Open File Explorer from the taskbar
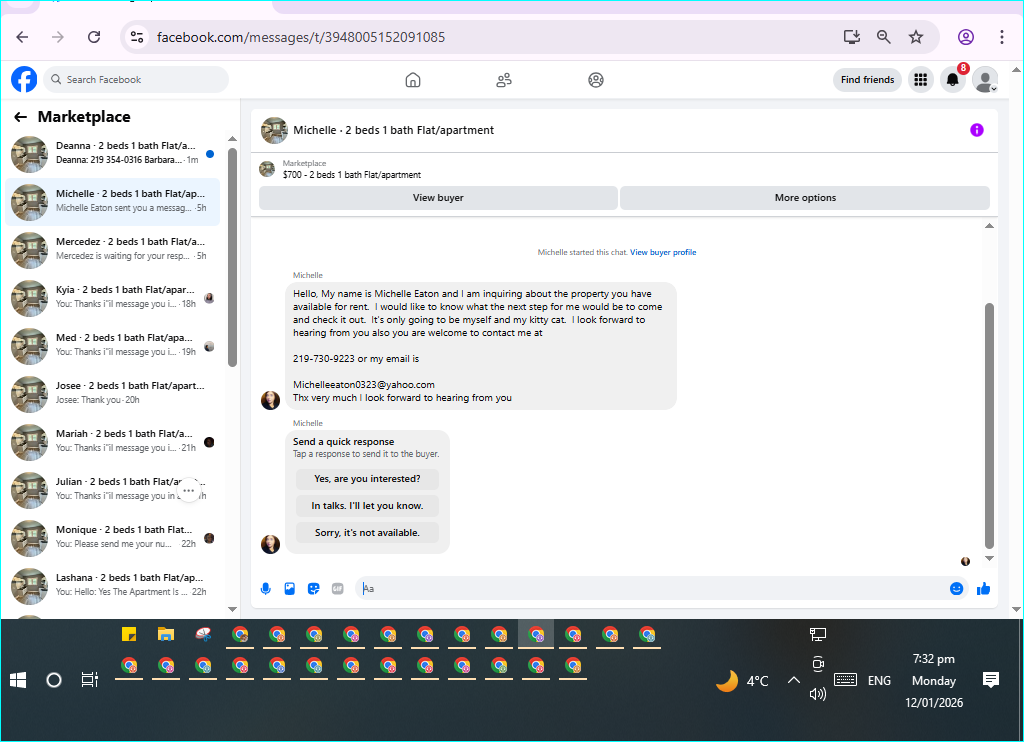Screen dimensions: 1024x742 click(166, 634)
